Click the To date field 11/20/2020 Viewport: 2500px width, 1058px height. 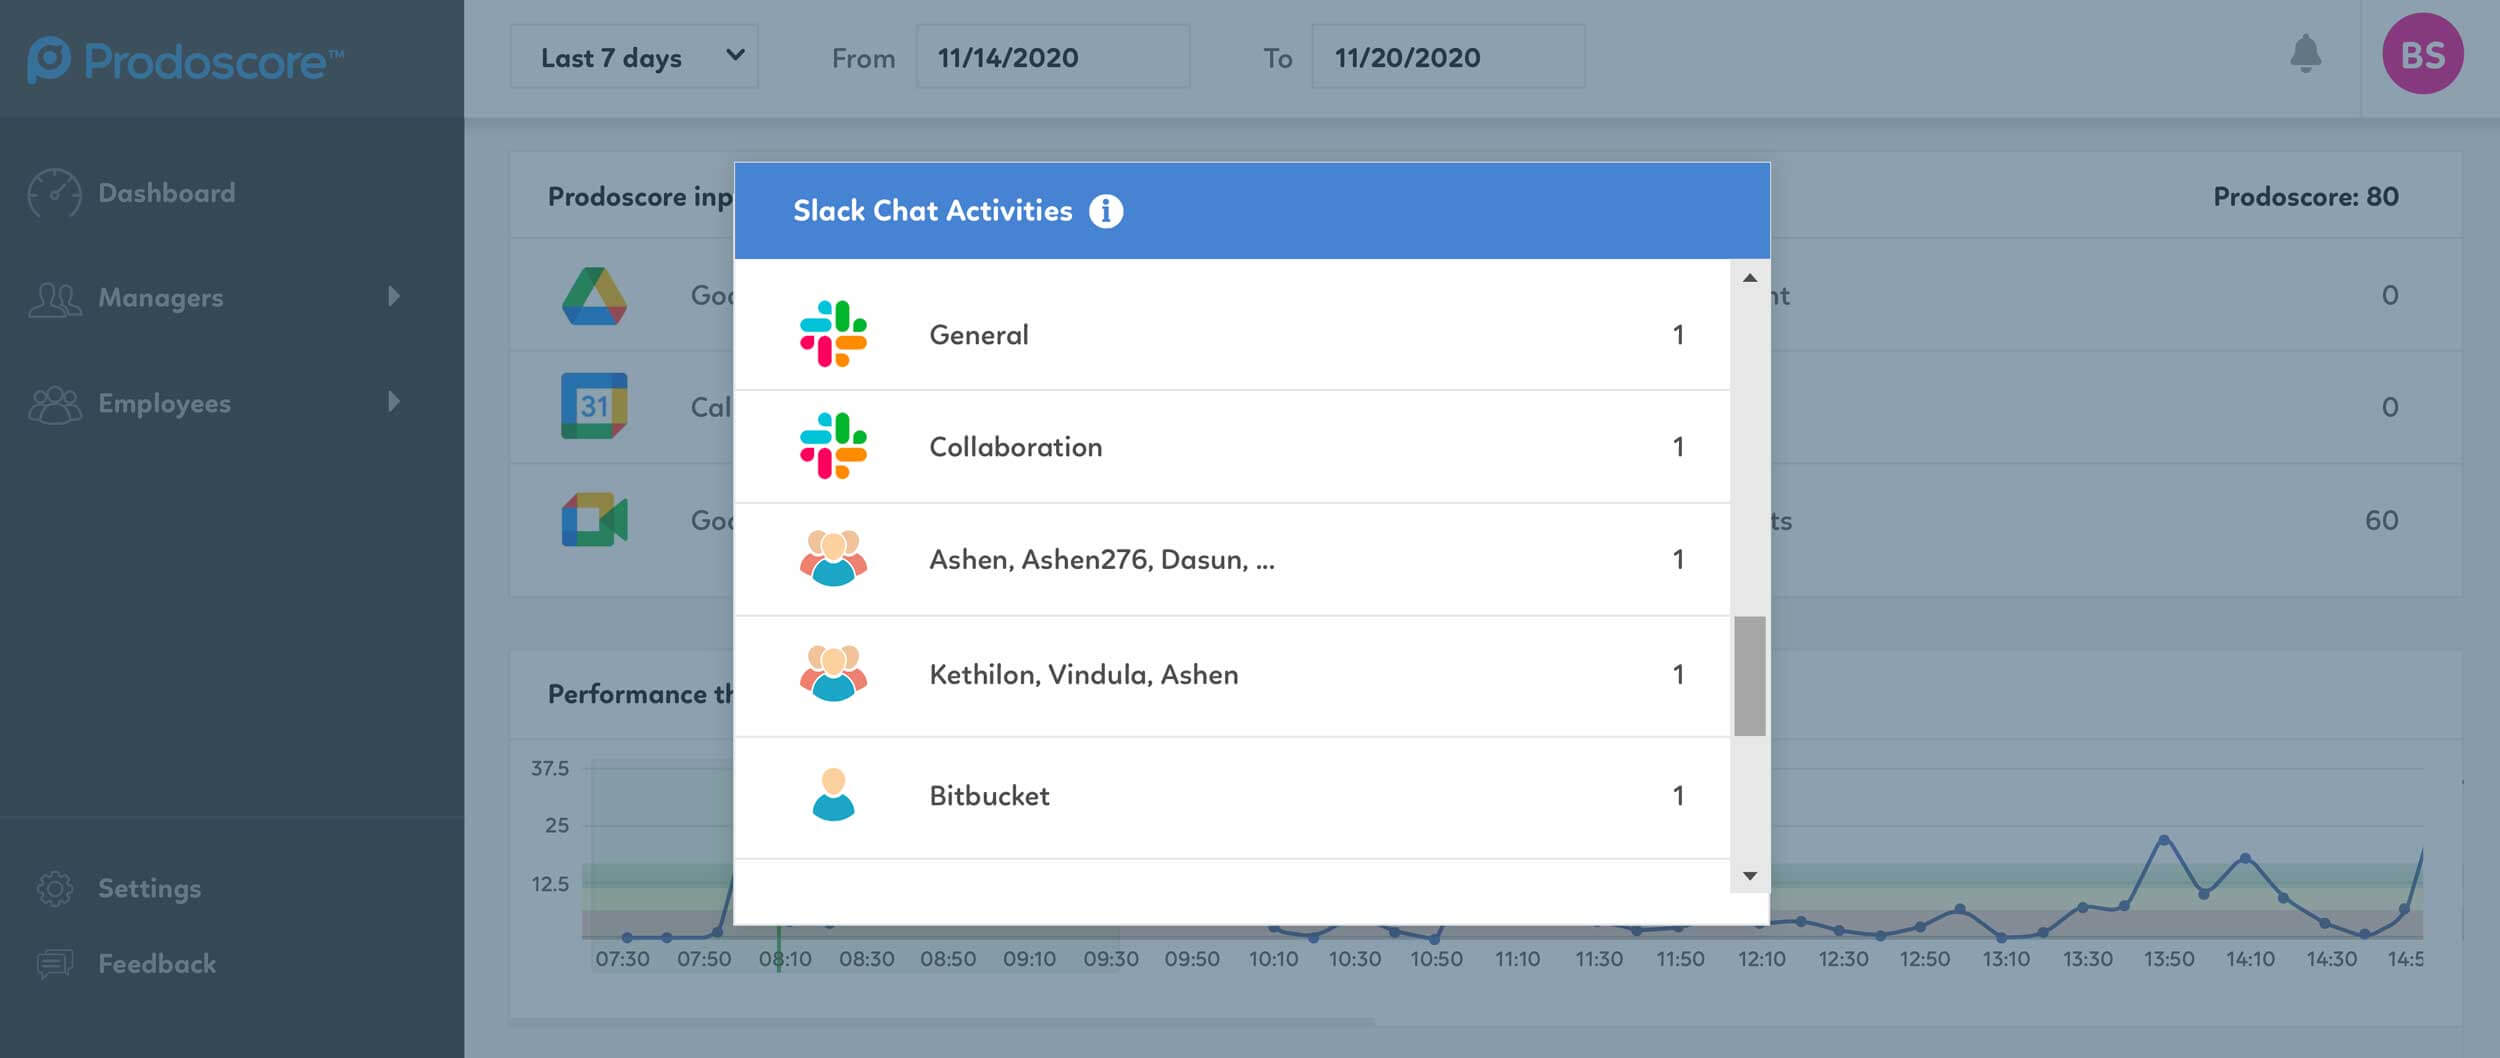tap(1448, 57)
